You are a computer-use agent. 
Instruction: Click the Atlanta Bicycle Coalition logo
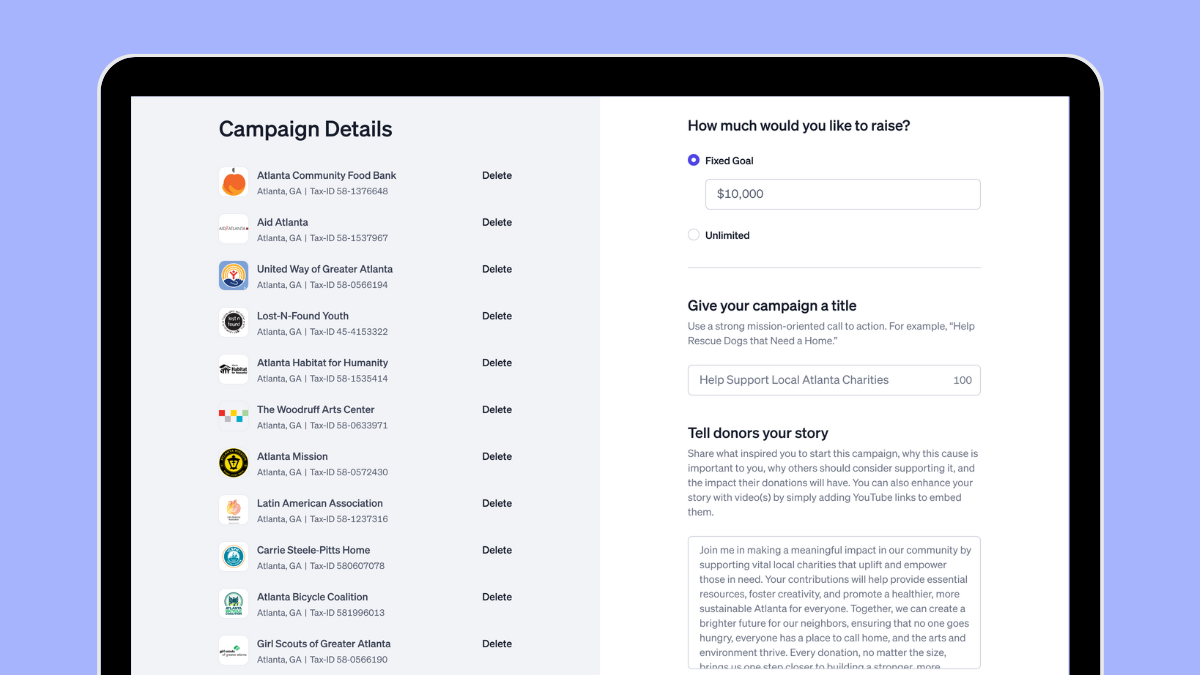pos(233,604)
